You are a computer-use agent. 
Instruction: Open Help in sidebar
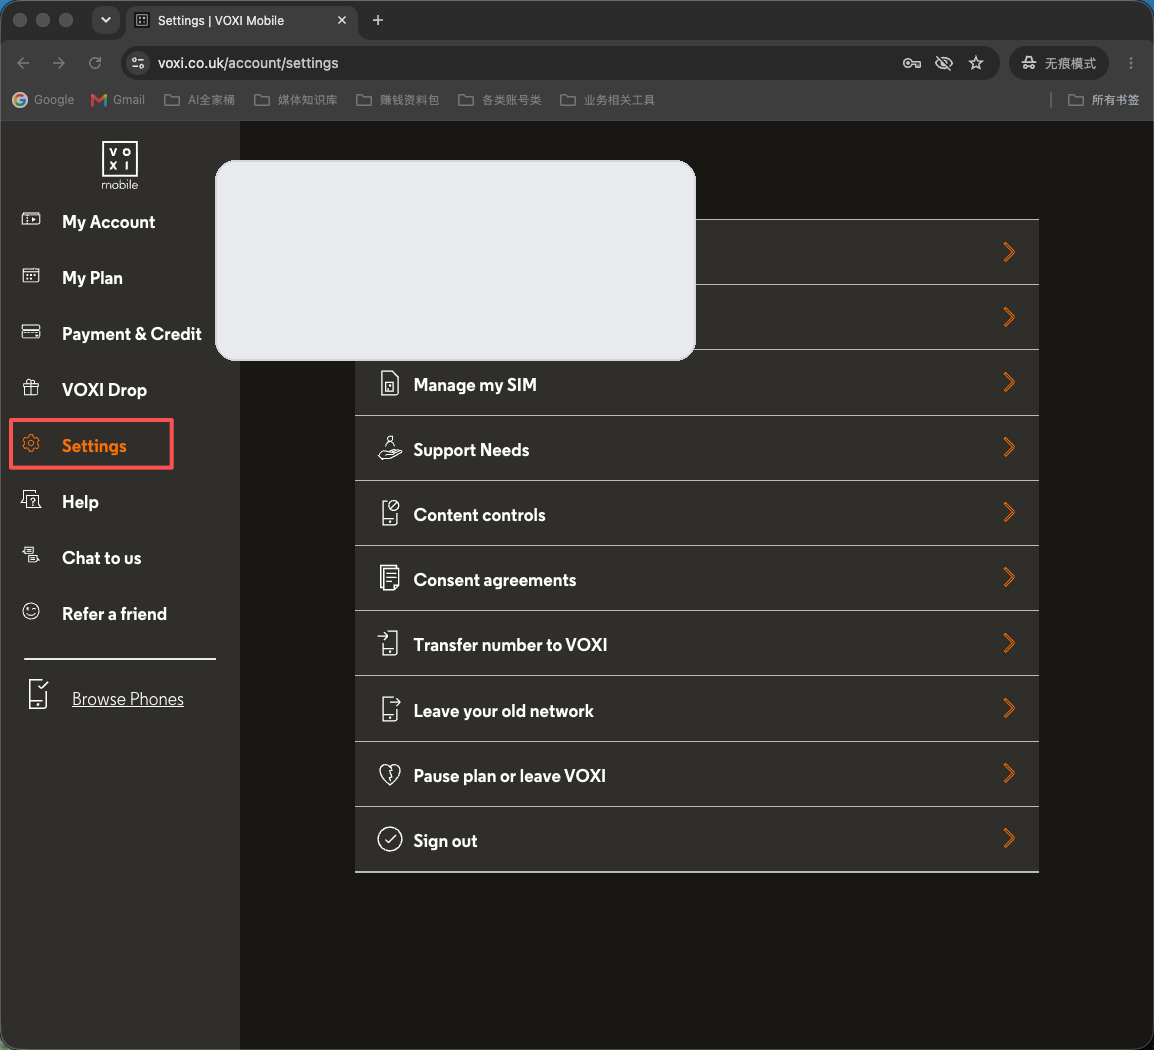coord(80,502)
